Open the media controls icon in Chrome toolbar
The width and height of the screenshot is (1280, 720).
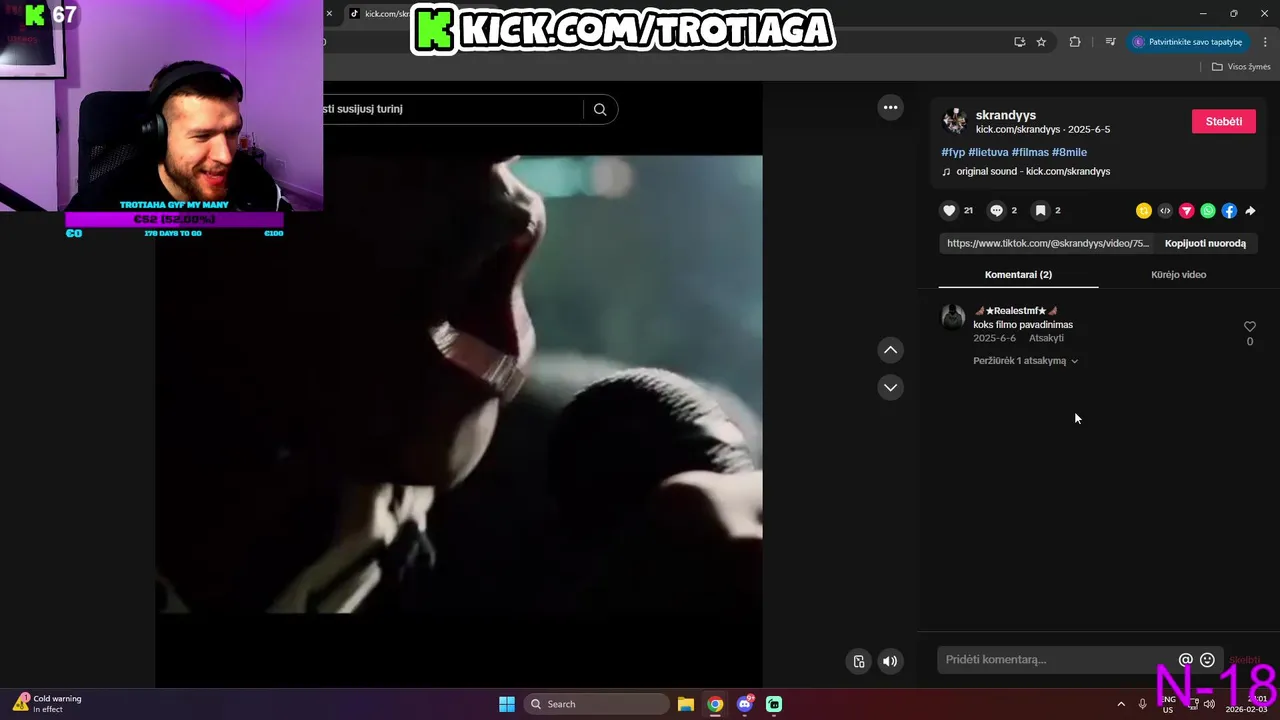[x=1111, y=42]
